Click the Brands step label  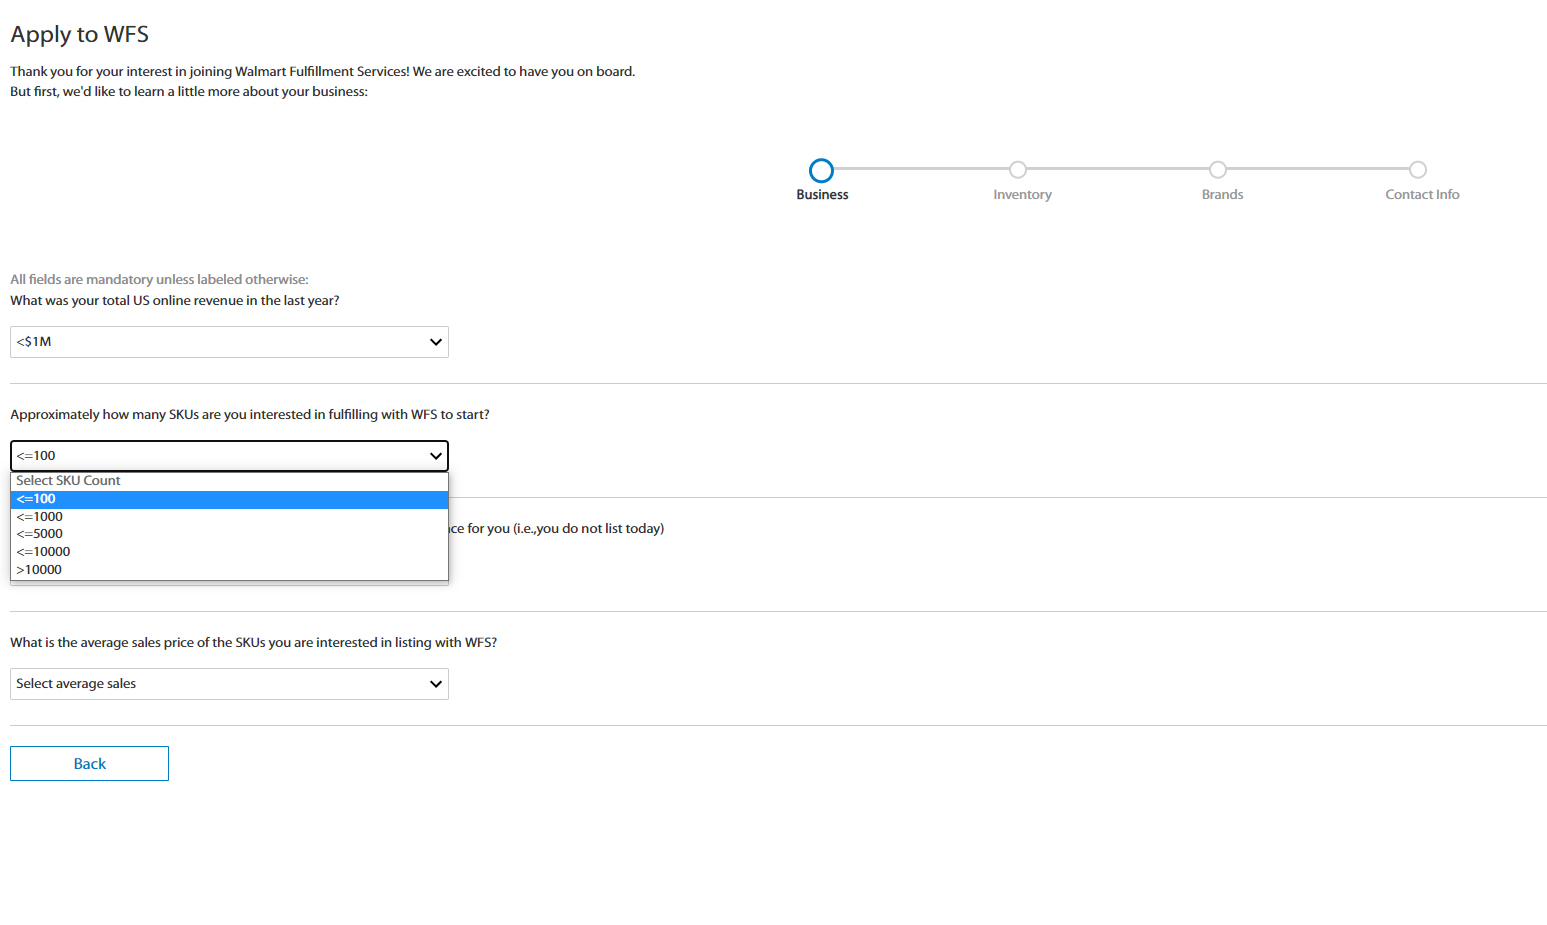pyautogui.click(x=1222, y=195)
